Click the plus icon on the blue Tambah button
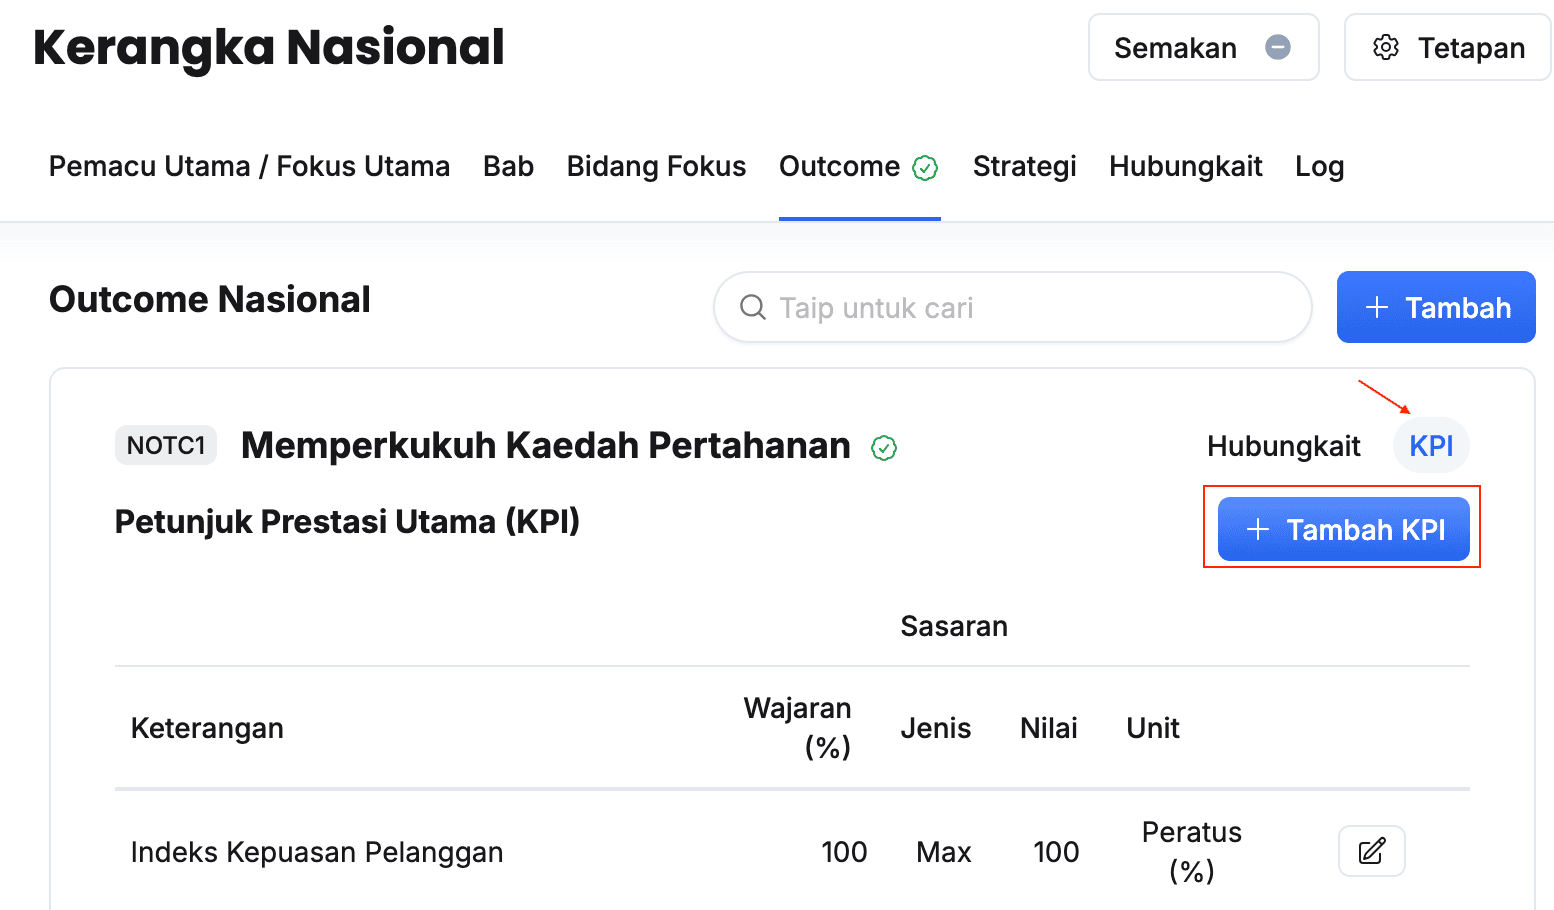 click(x=1376, y=307)
